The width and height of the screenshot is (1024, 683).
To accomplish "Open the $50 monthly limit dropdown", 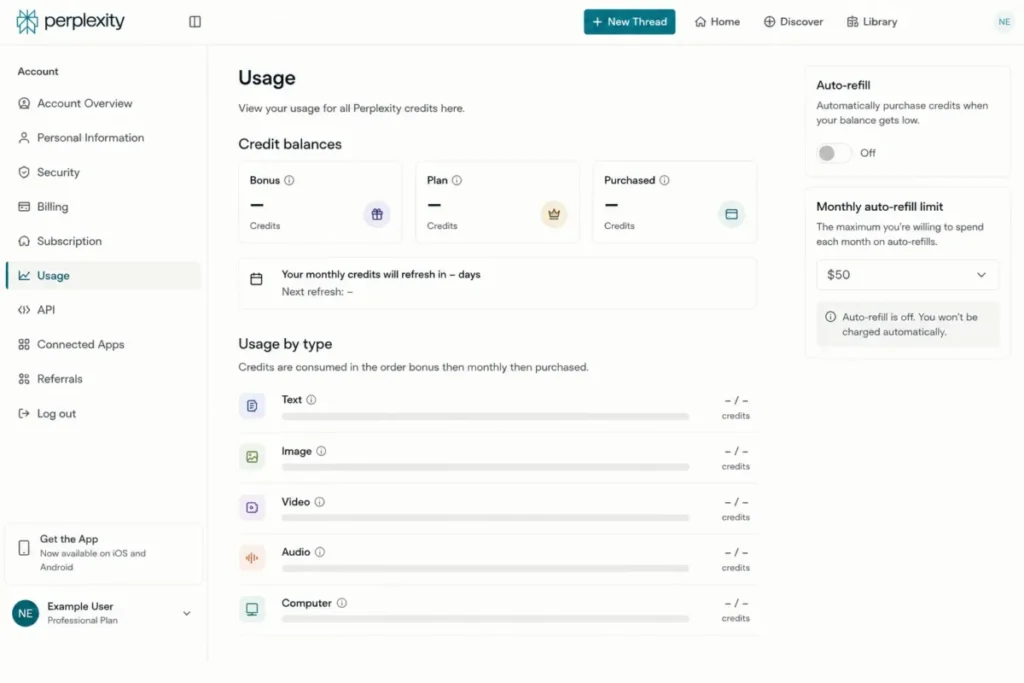I will click(907, 275).
